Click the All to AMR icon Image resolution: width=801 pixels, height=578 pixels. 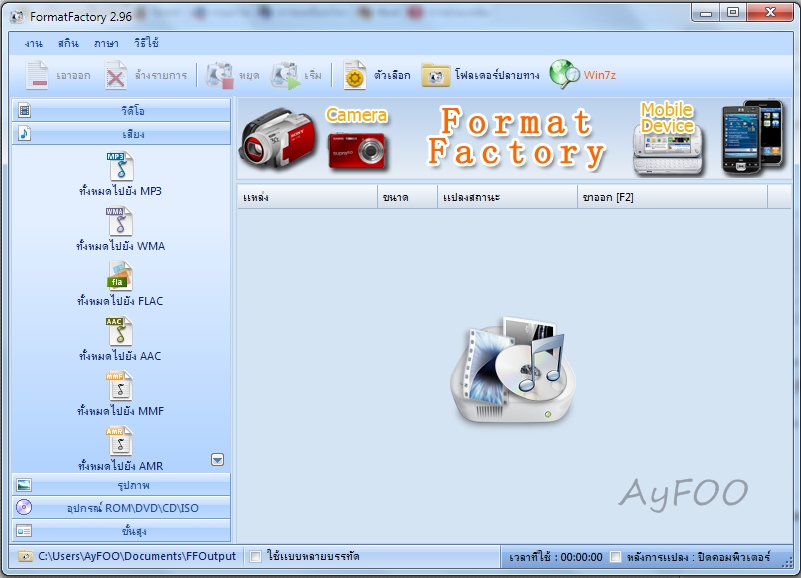(120, 441)
